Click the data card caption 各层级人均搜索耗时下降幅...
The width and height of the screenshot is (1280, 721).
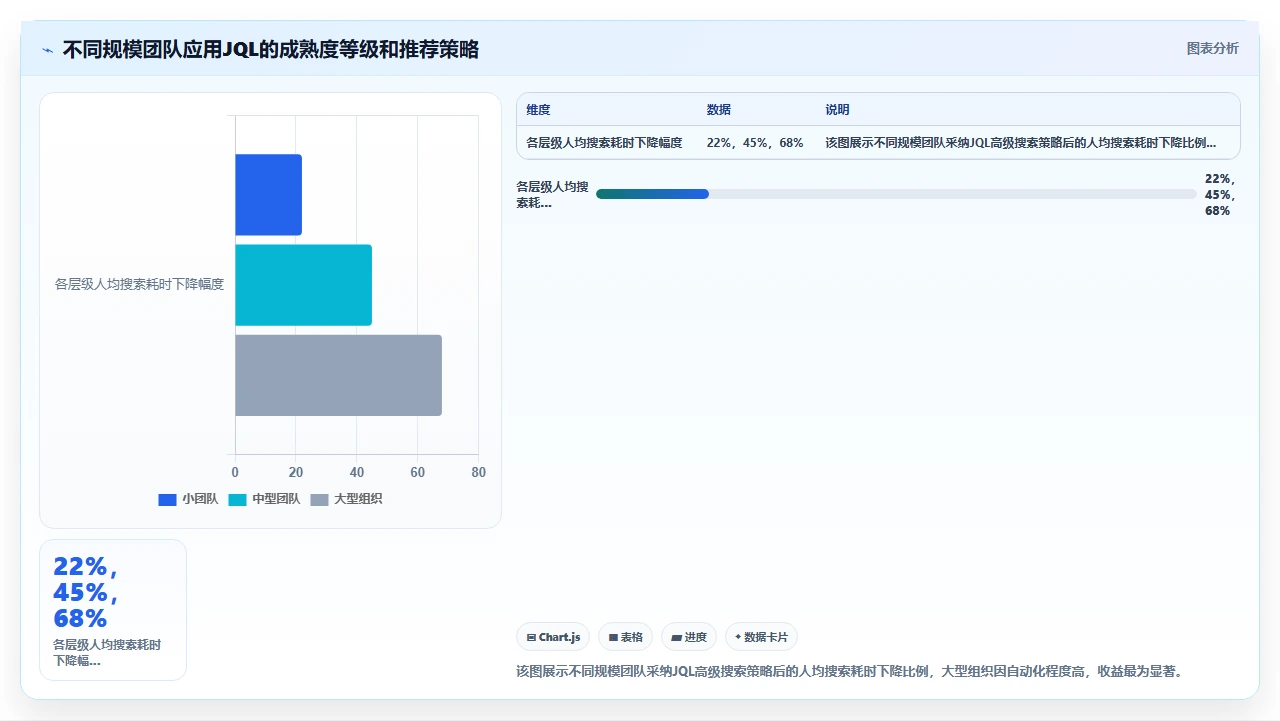click(107, 653)
